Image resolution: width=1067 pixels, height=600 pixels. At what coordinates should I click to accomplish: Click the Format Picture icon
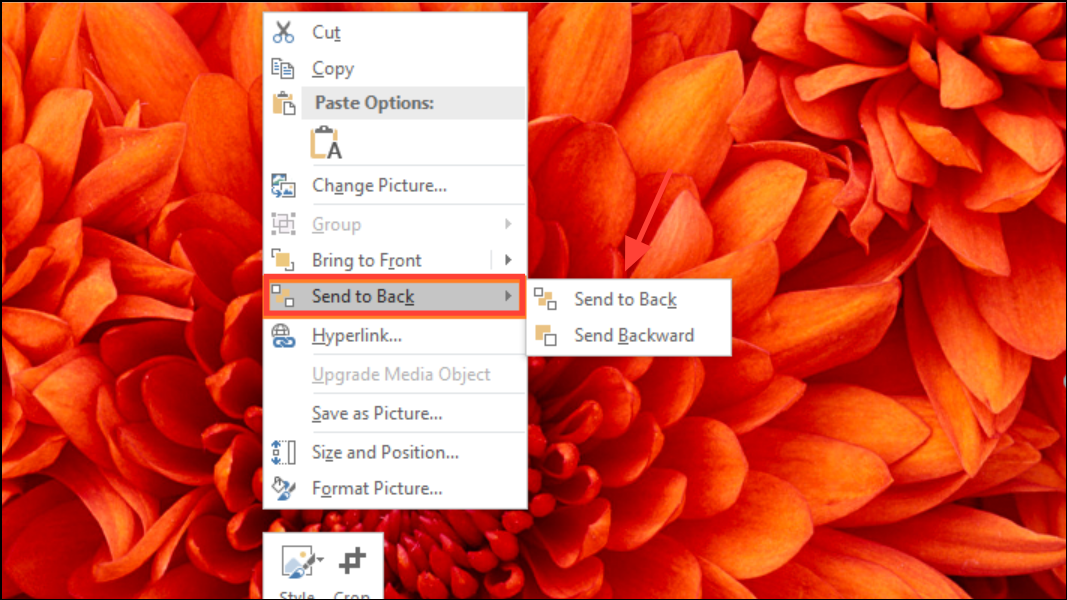(x=284, y=489)
